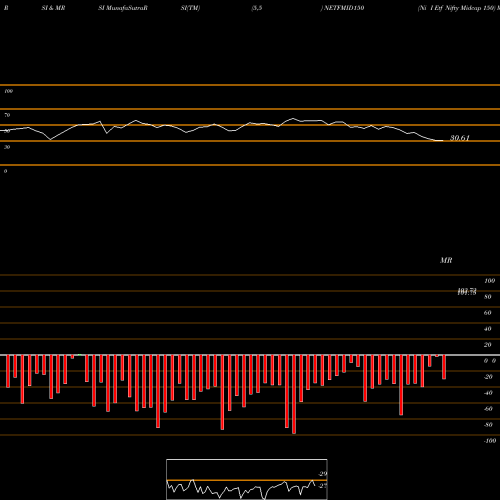Click the current RSI value 30.61
Image resolution: width=500 pixels, height=500 pixels.
pos(460,138)
